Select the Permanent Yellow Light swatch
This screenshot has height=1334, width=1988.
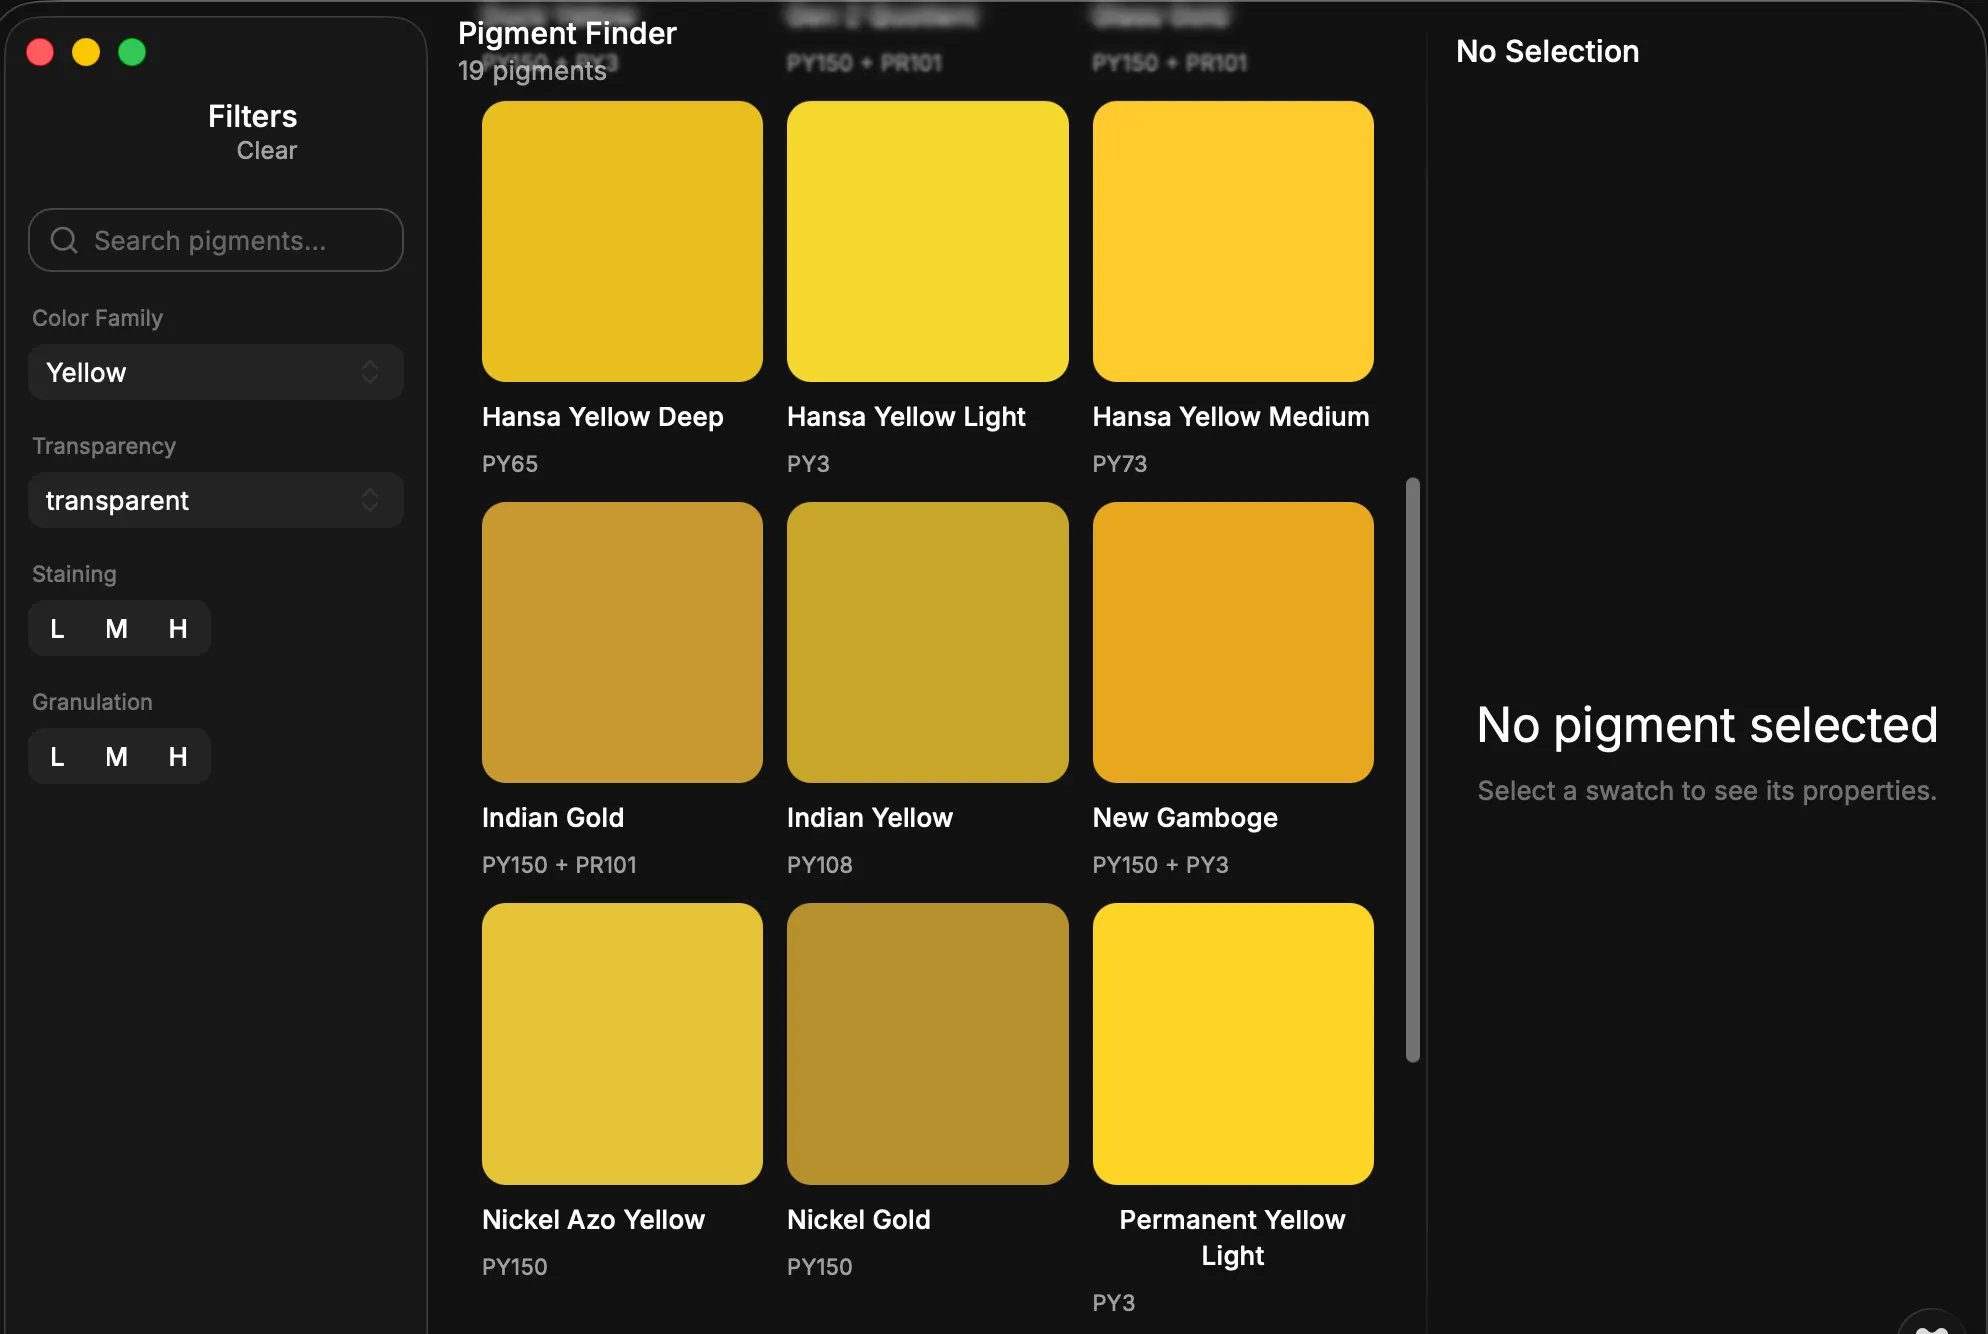[1233, 1044]
